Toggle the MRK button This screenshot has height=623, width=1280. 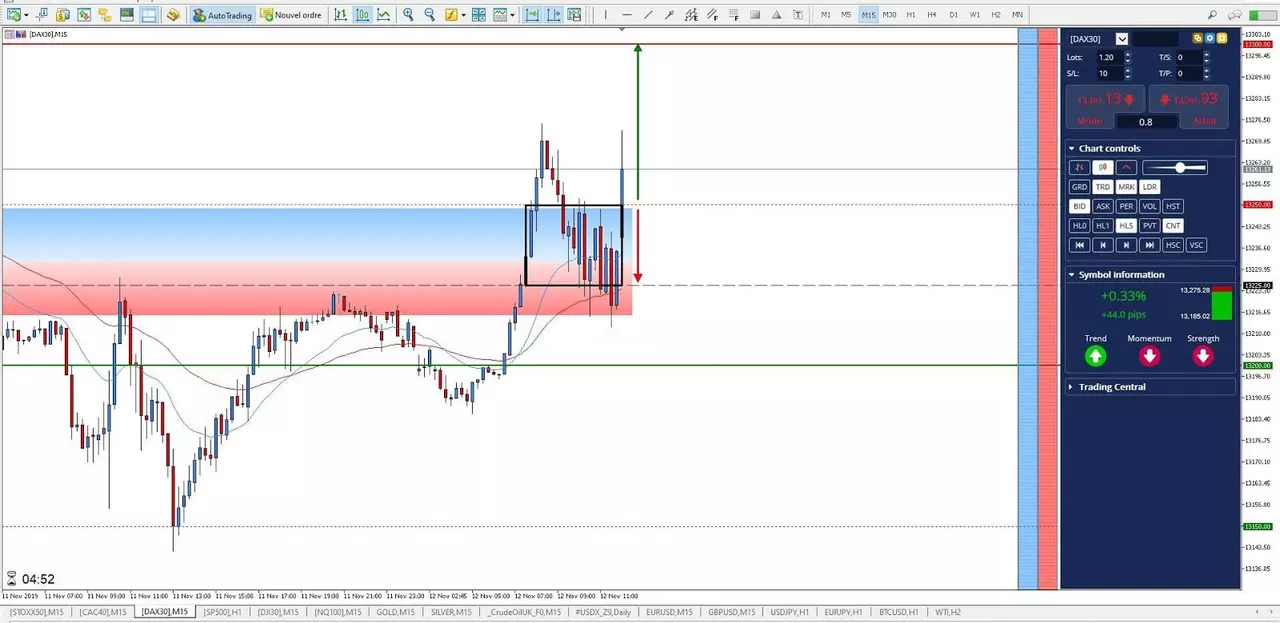pos(1126,187)
